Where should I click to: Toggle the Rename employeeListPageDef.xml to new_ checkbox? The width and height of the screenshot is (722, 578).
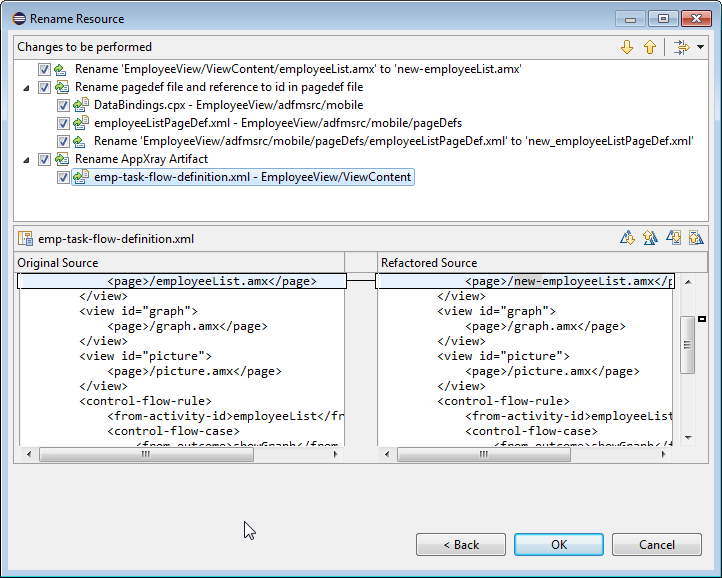(63, 141)
